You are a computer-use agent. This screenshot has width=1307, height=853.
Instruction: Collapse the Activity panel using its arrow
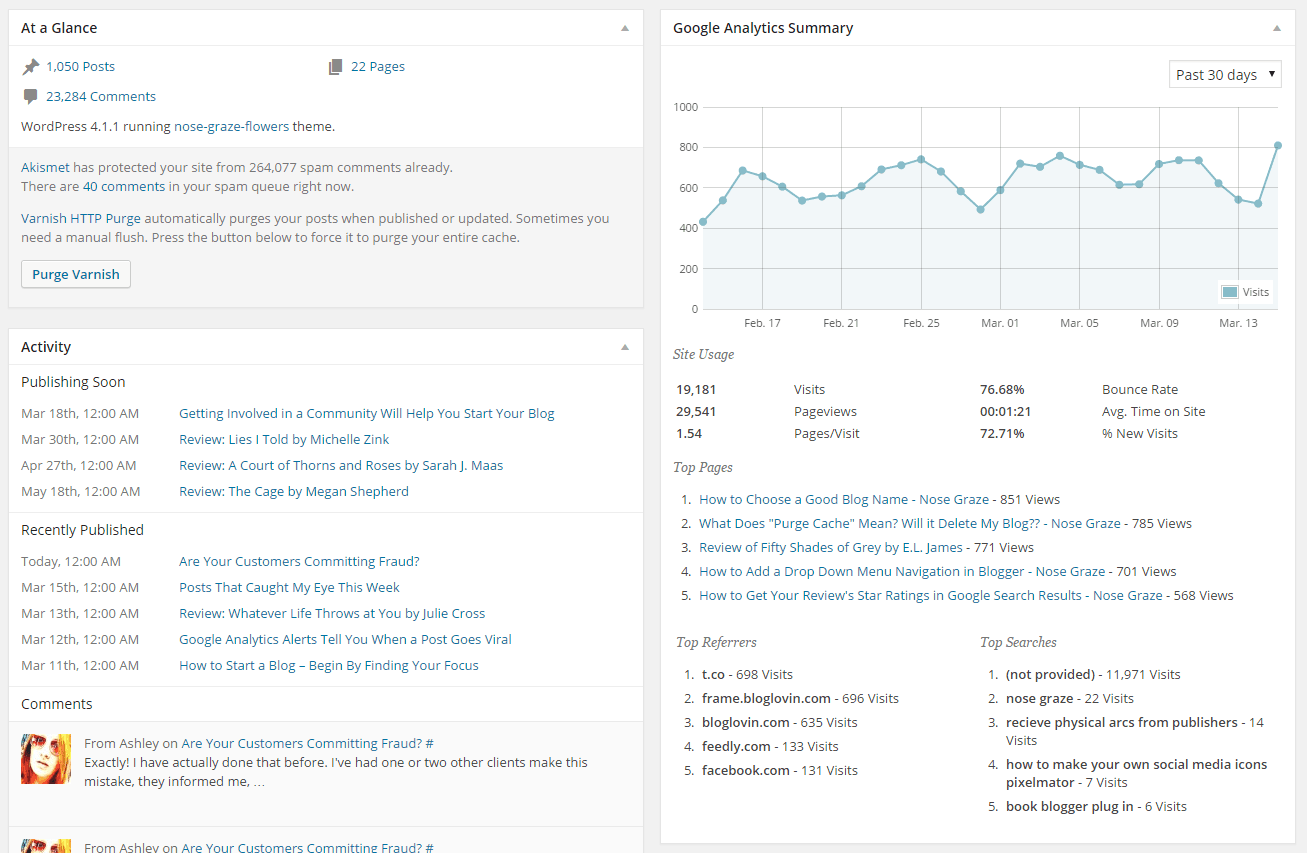click(625, 347)
